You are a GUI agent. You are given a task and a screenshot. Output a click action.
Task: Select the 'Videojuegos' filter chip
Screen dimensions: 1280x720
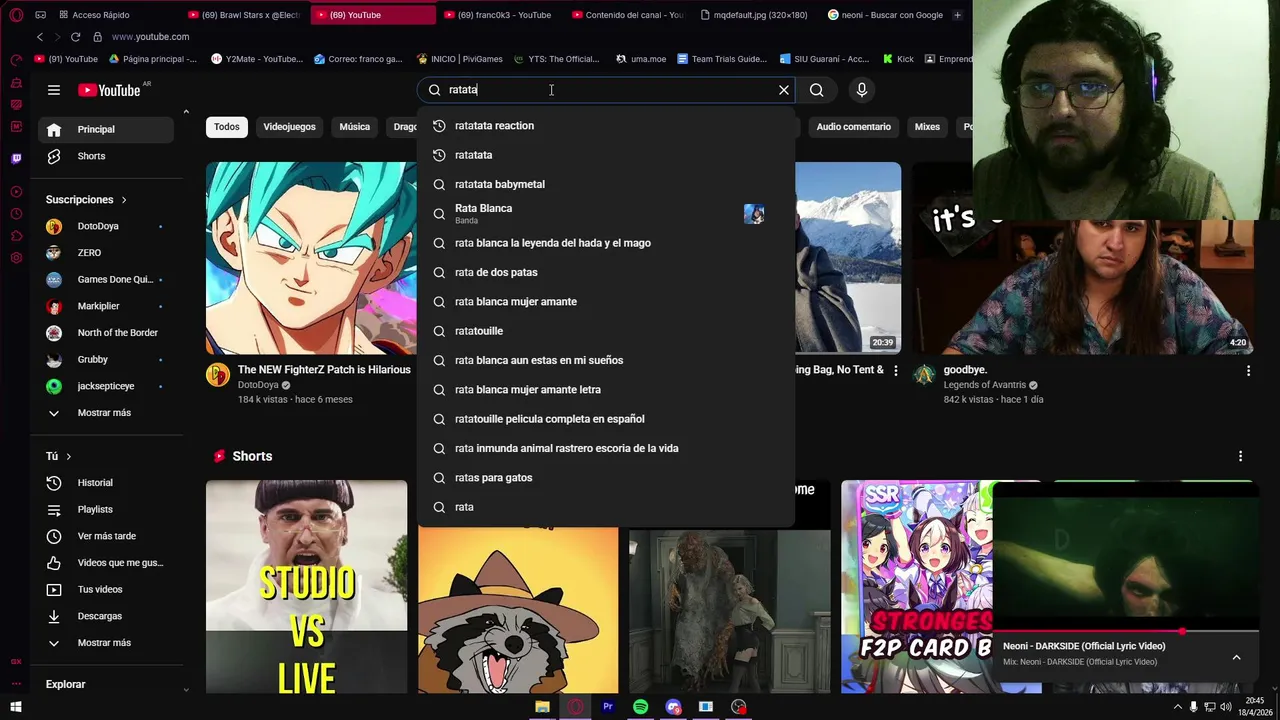(289, 127)
